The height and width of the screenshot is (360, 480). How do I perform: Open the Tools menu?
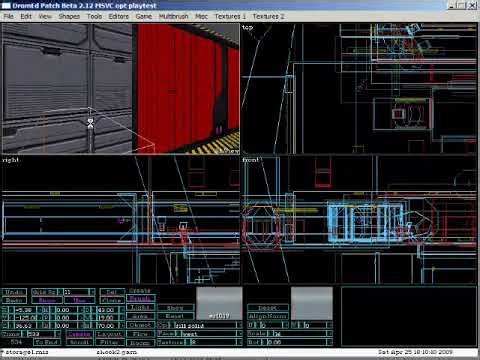[94, 16]
